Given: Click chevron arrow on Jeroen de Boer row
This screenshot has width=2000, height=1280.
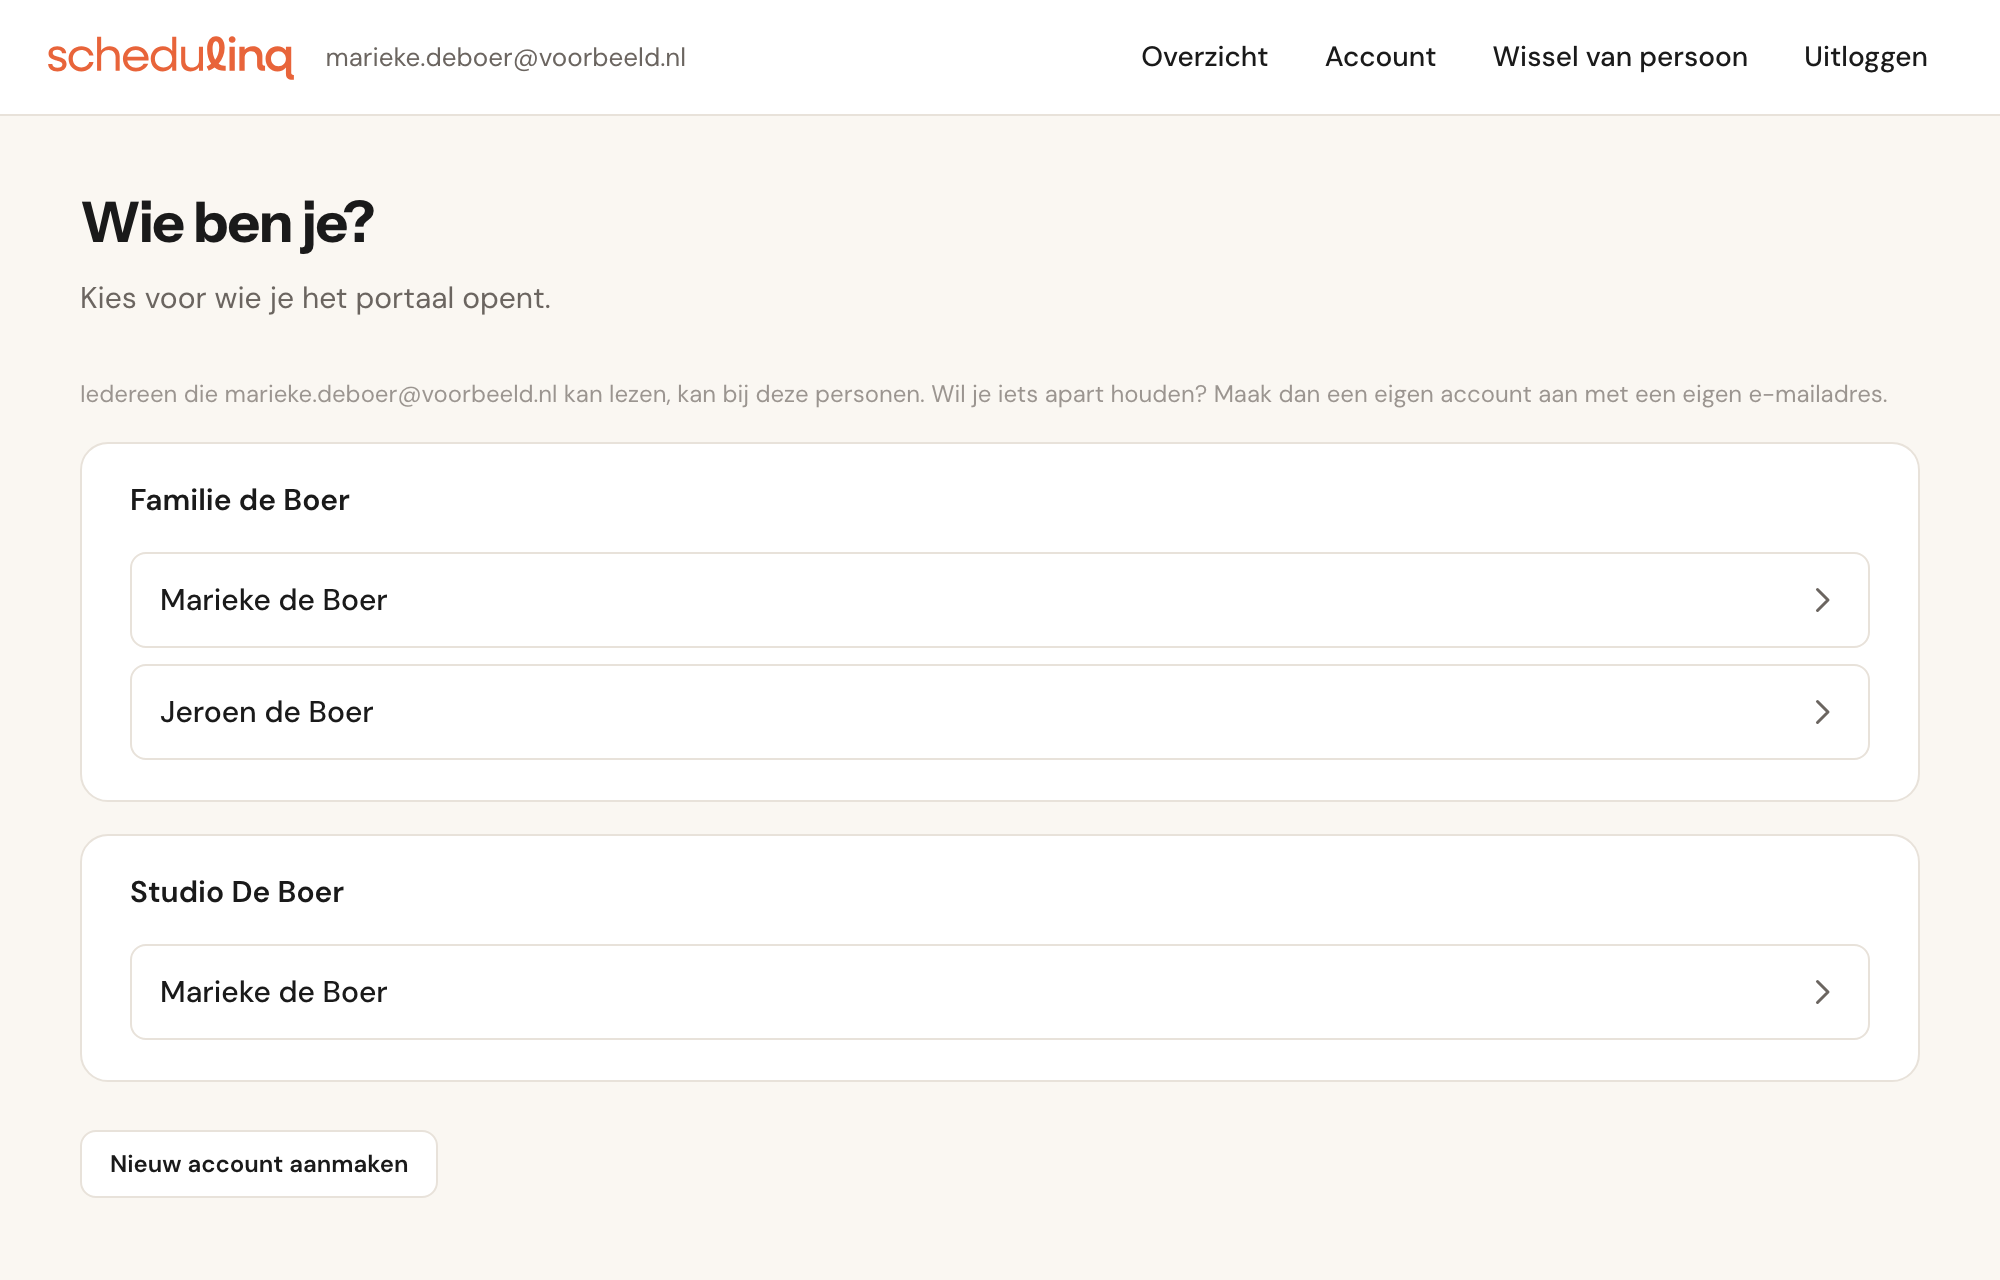Looking at the screenshot, I should pos(1822,712).
